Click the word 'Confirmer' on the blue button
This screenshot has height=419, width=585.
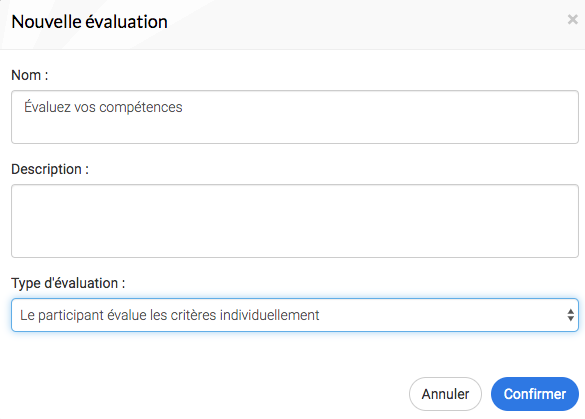point(535,394)
